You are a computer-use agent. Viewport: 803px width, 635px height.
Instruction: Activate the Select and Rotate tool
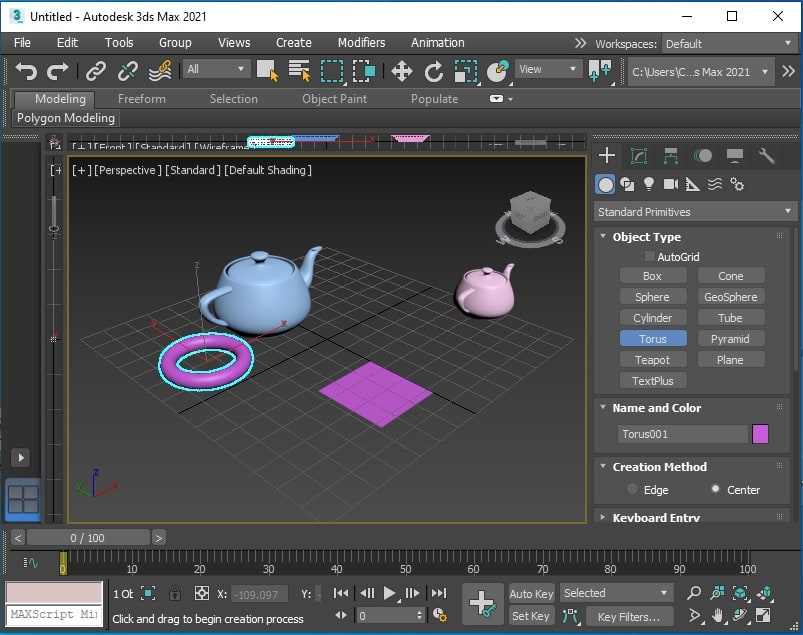click(x=434, y=71)
